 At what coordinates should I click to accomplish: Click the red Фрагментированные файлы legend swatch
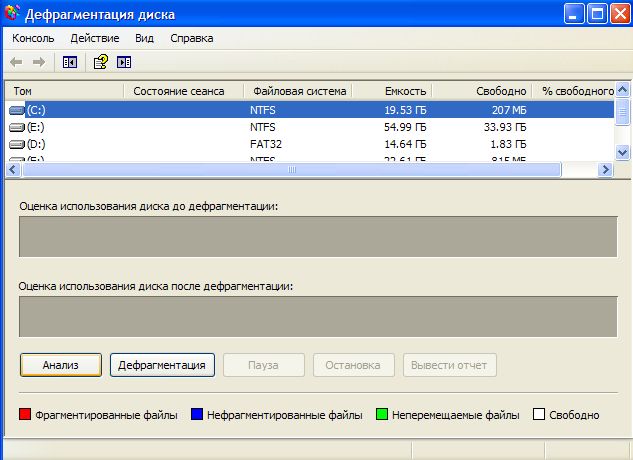pyautogui.click(x=25, y=415)
